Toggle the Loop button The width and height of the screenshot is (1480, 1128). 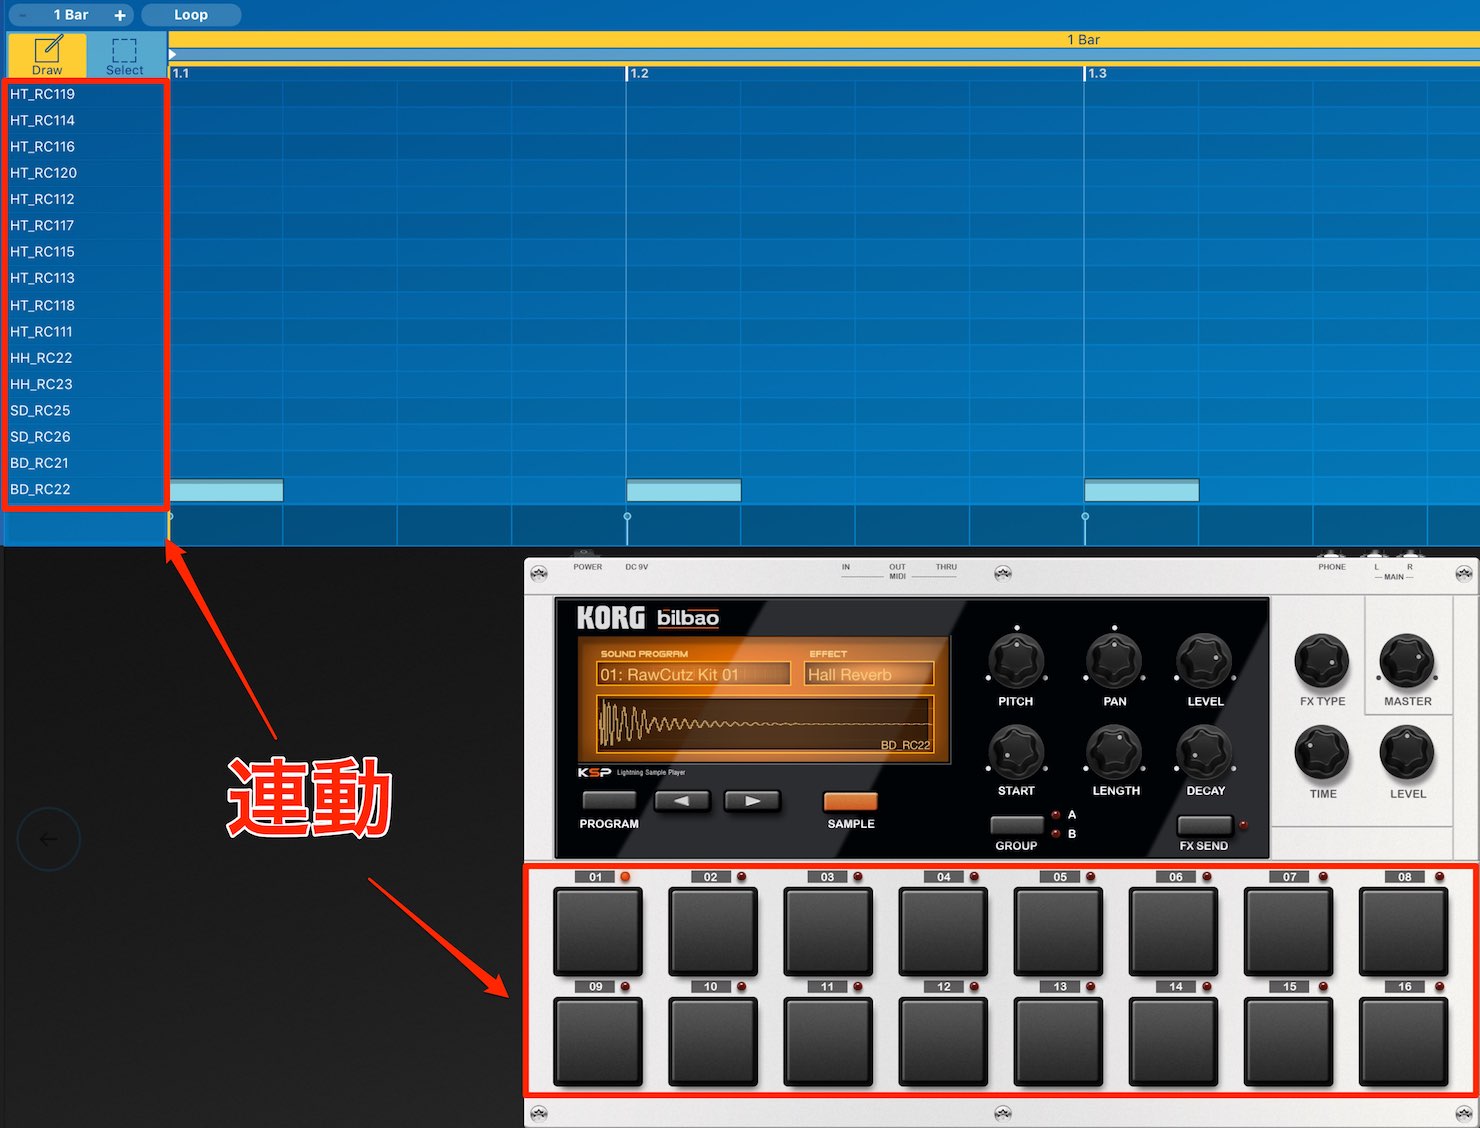191,15
